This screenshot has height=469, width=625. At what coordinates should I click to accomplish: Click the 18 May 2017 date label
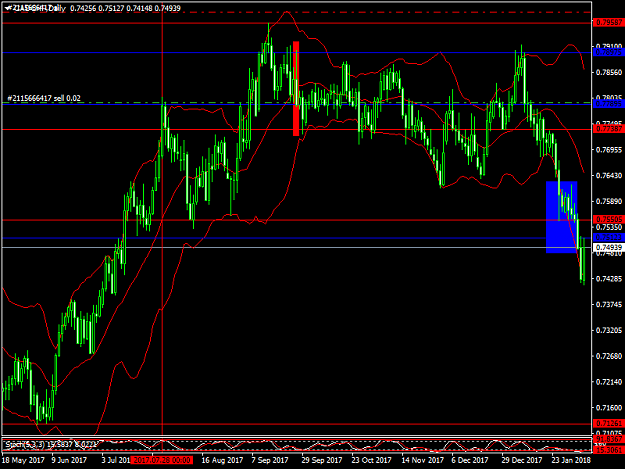click(x=23, y=460)
